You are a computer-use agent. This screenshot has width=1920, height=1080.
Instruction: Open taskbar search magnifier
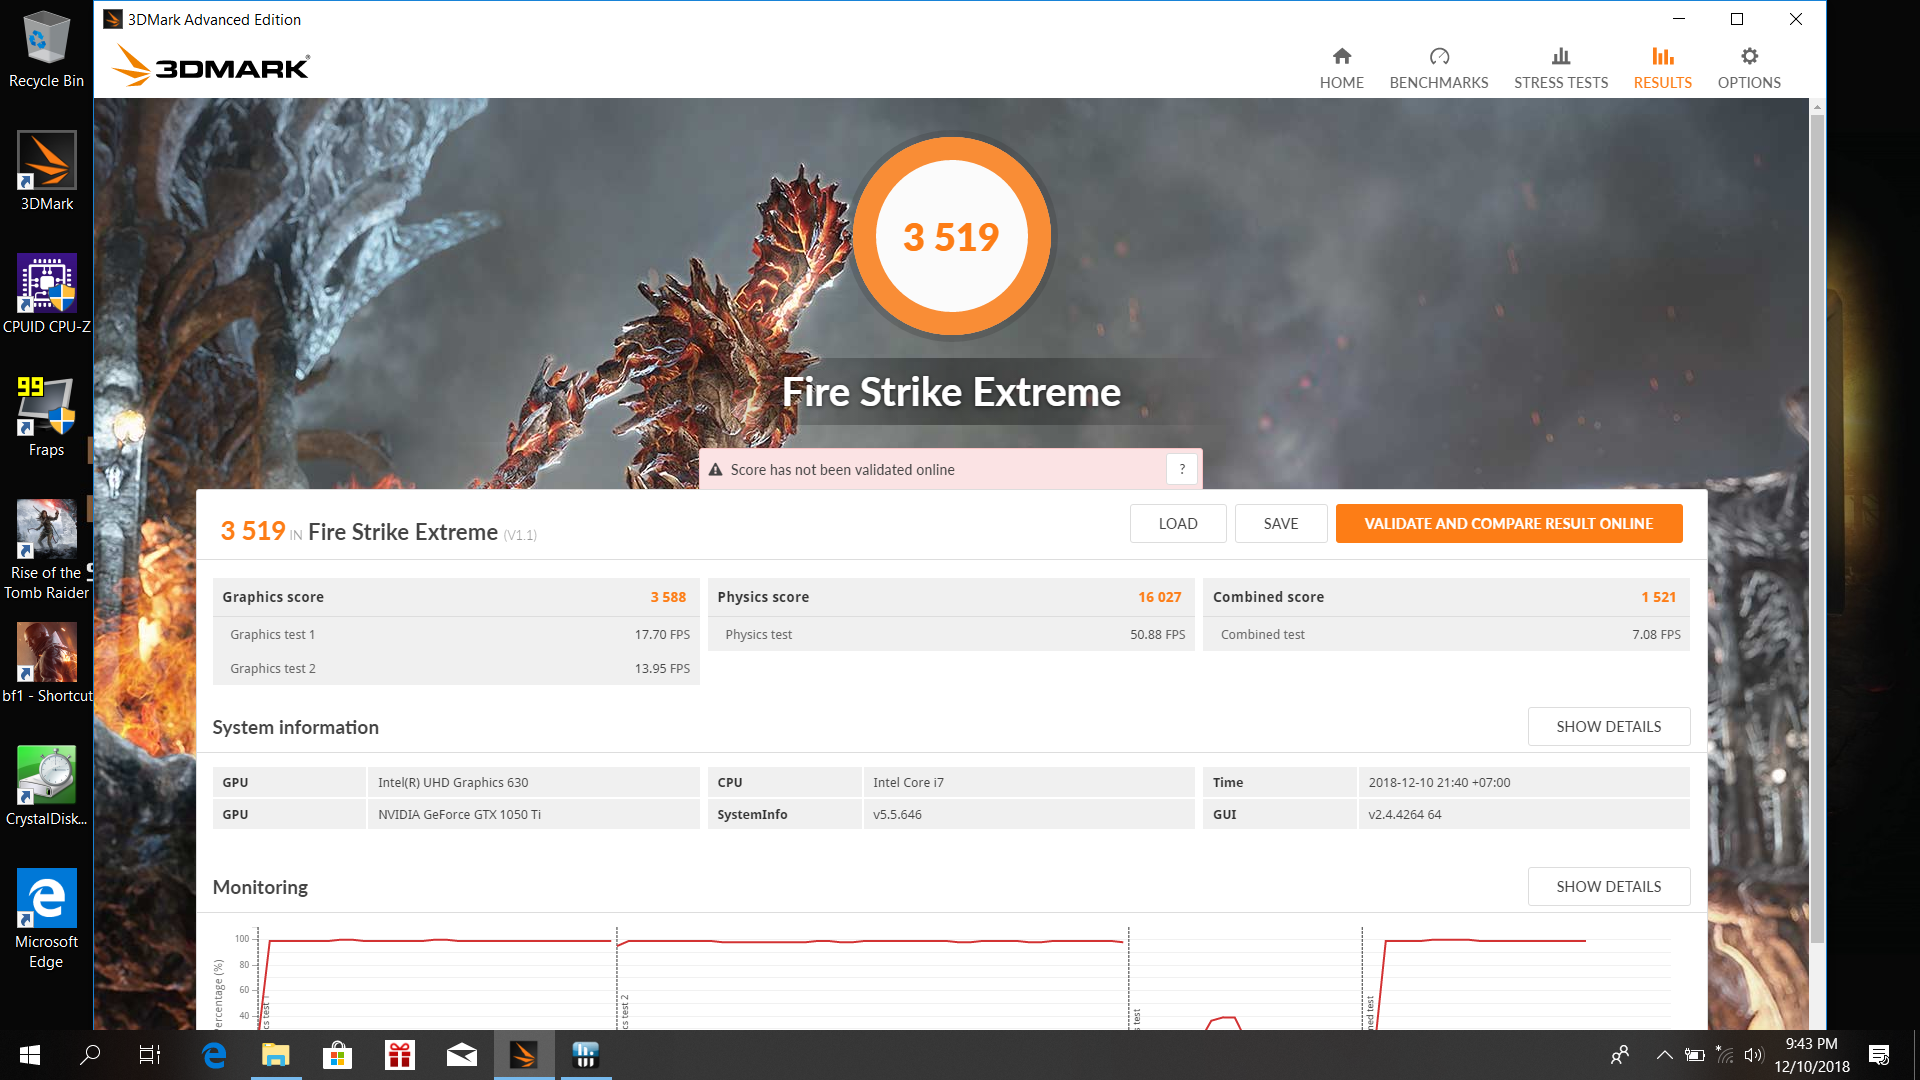coord(90,1055)
